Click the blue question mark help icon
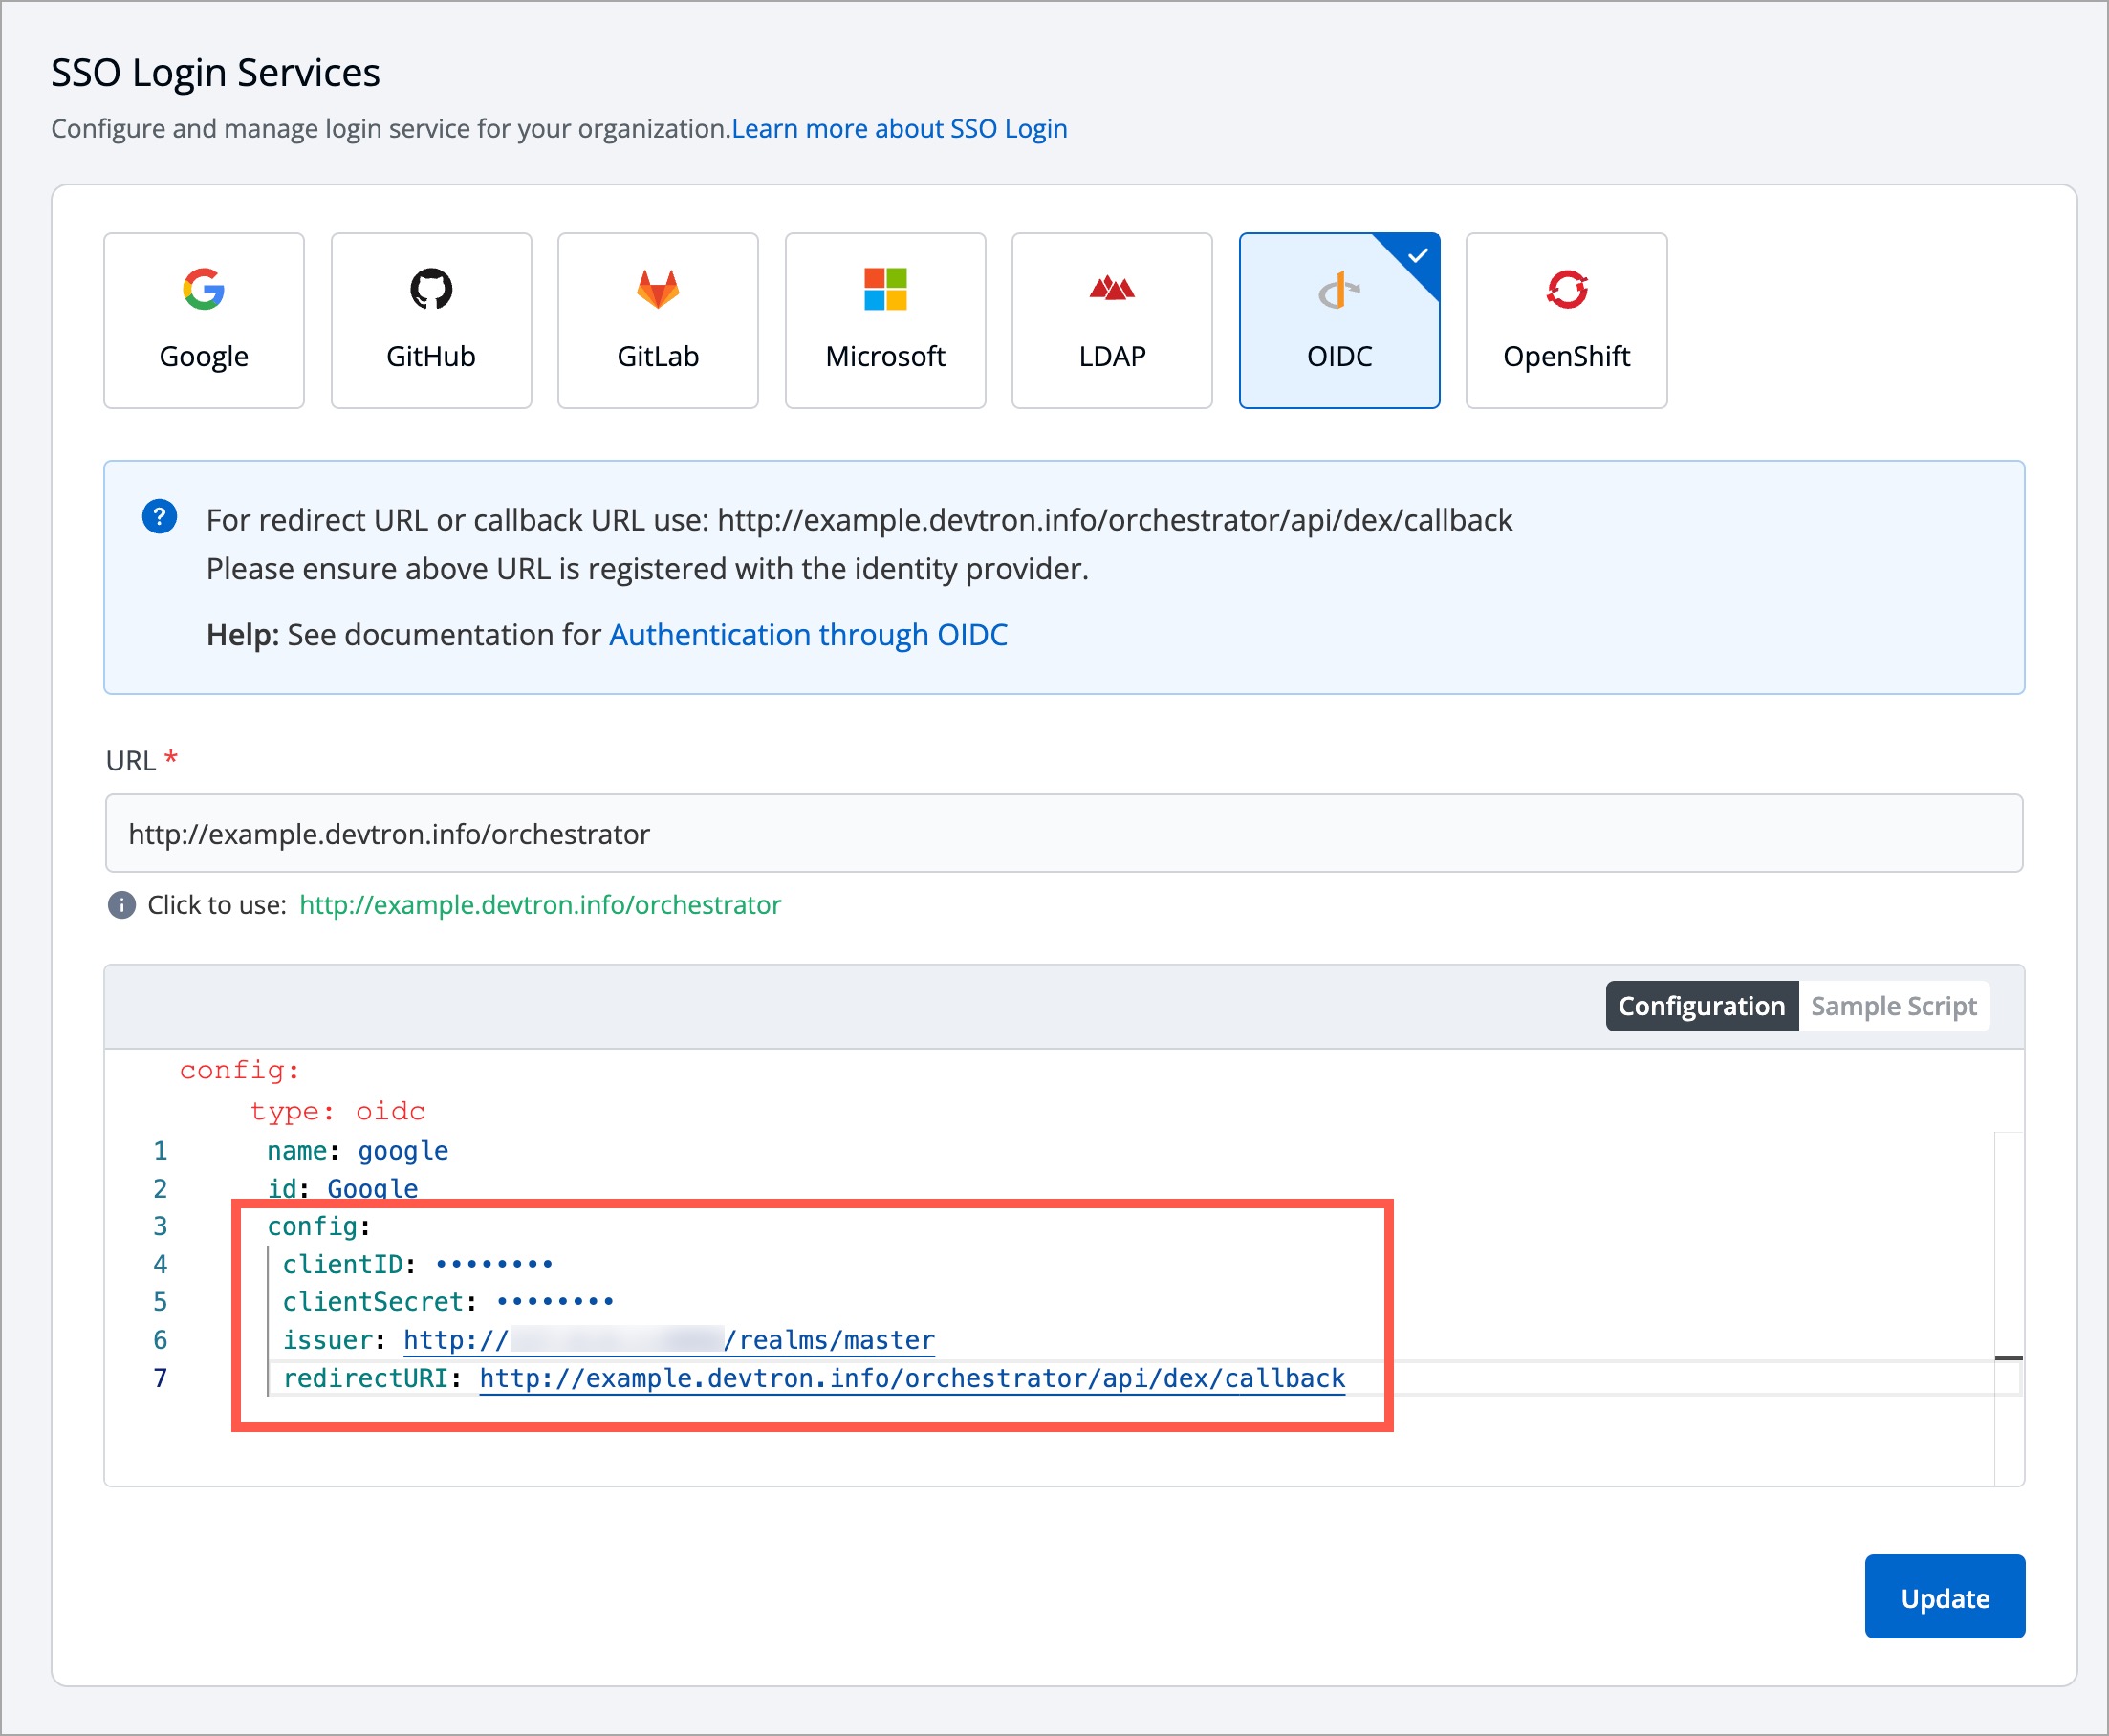Viewport: 2109px width, 1736px height. tap(159, 517)
